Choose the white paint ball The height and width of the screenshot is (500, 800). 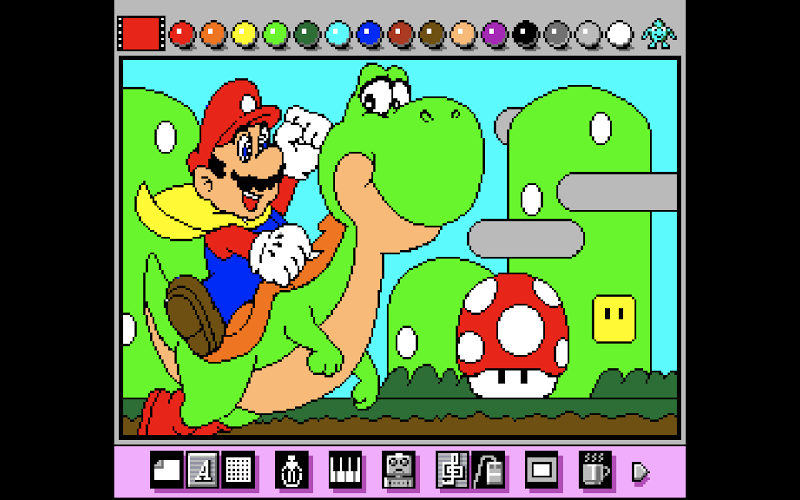click(x=620, y=34)
